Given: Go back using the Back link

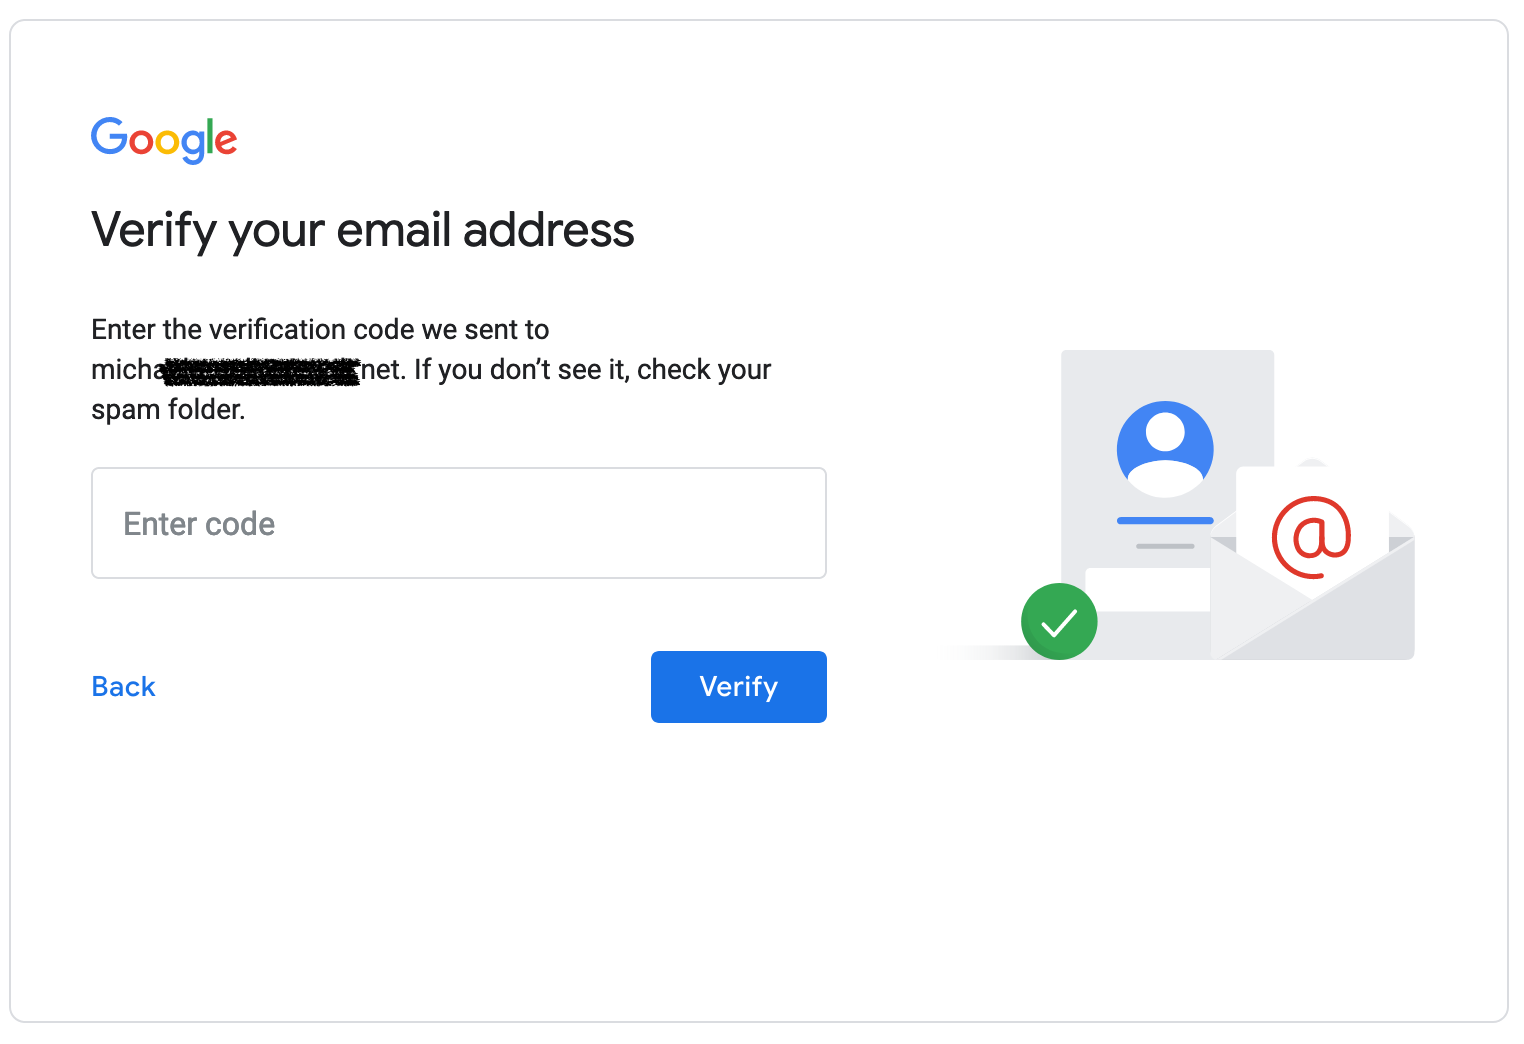Looking at the screenshot, I should [124, 687].
